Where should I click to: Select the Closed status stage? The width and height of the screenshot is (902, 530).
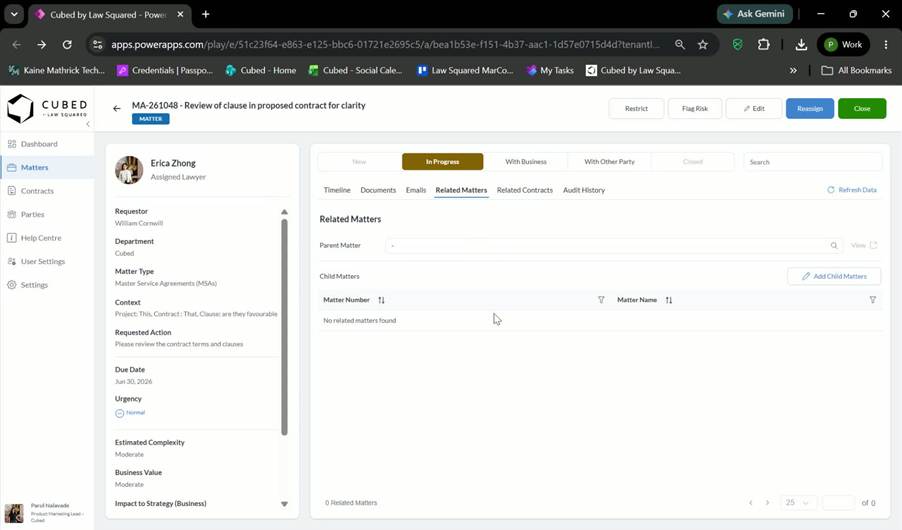pyautogui.click(x=693, y=162)
